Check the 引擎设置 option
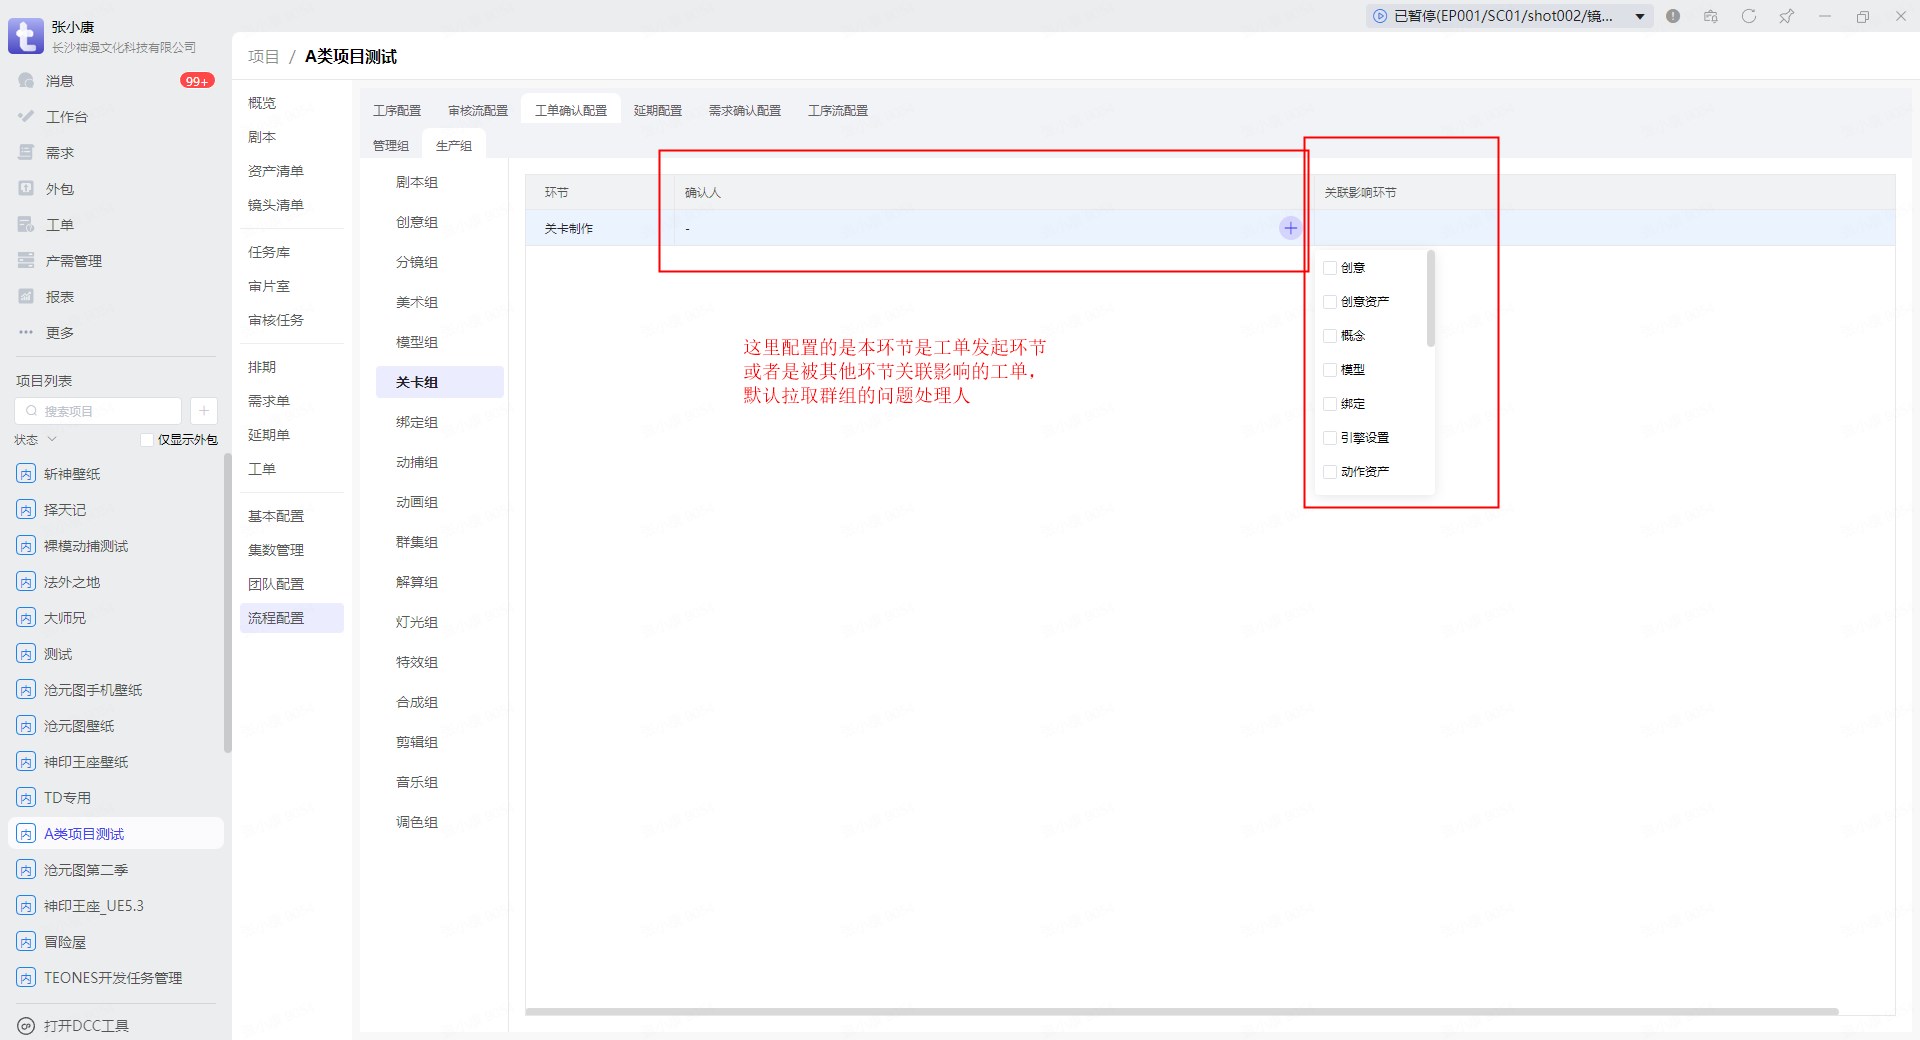1920x1040 pixels. 1330,438
